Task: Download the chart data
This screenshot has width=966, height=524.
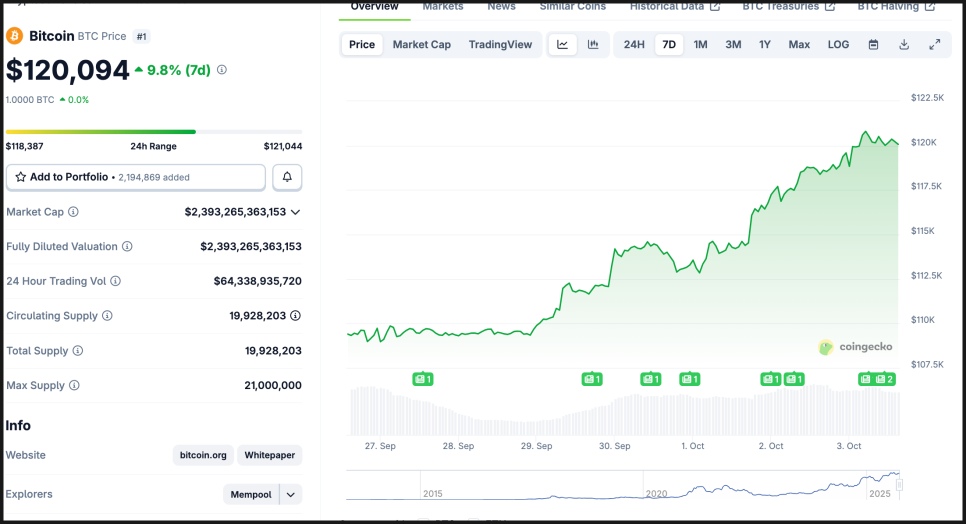Action: (x=904, y=45)
